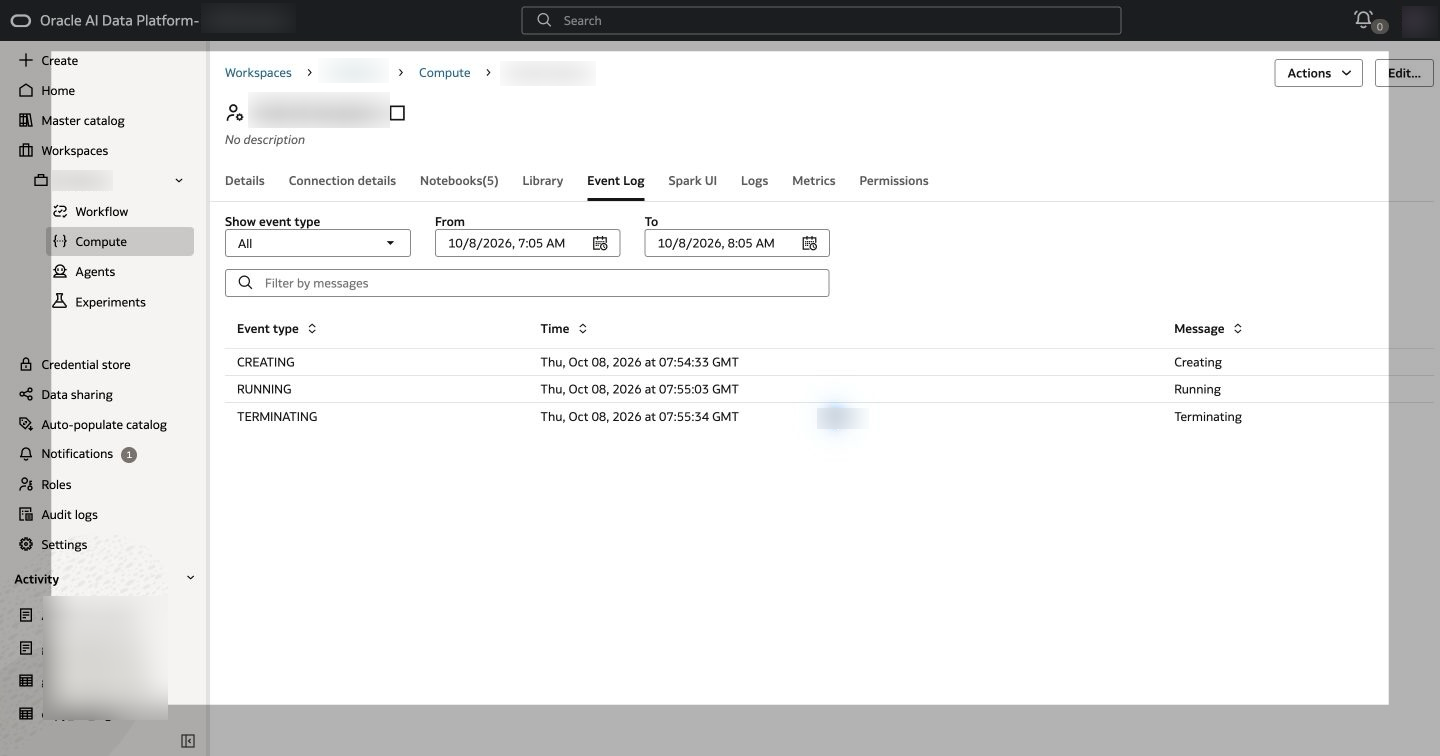The width and height of the screenshot is (1440, 756).
Task: Open the Spark UI tab
Action: pyautogui.click(x=692, y=181)
